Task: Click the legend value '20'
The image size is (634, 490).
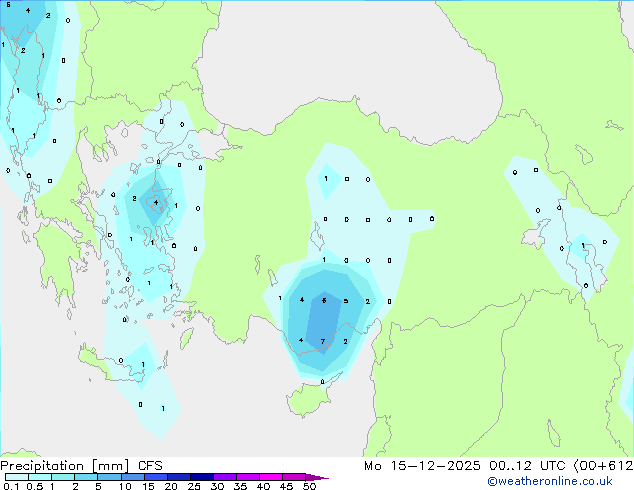Action: (x=171, y=486)
